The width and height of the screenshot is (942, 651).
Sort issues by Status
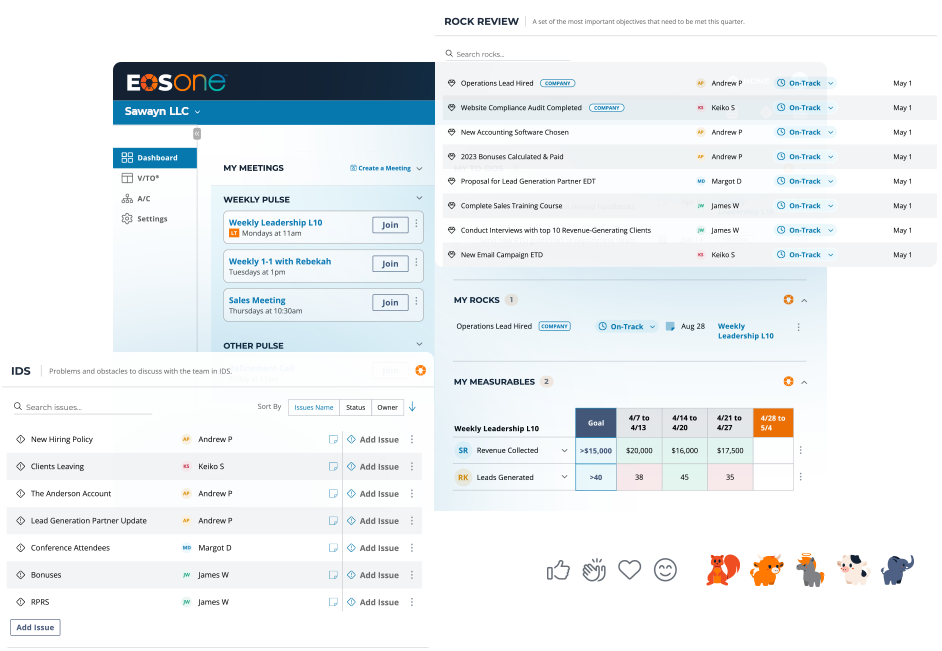click(x=355, y=407)
